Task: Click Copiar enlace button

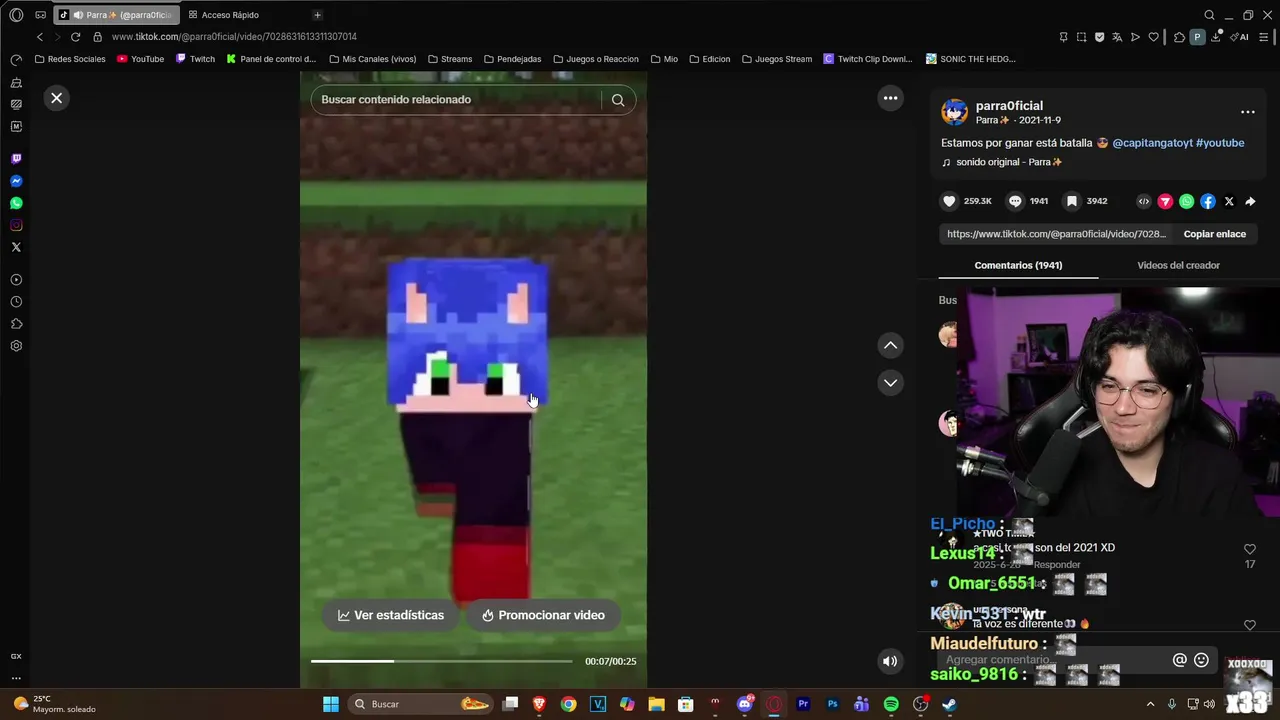Action: click(1214, 234)
